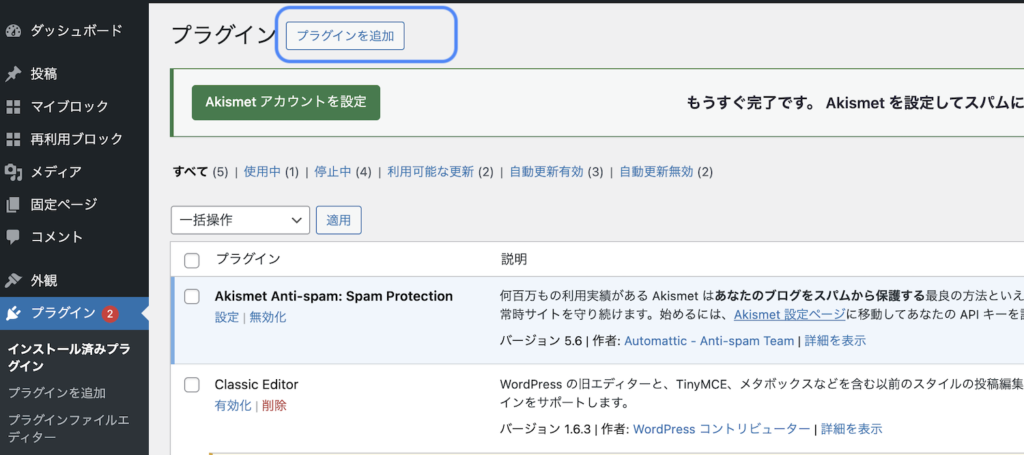Image resolution: width=1024 pixels, height=455 pixels.
Task: Filter plugins by 使用中
Action: click(x=262, y=172)
